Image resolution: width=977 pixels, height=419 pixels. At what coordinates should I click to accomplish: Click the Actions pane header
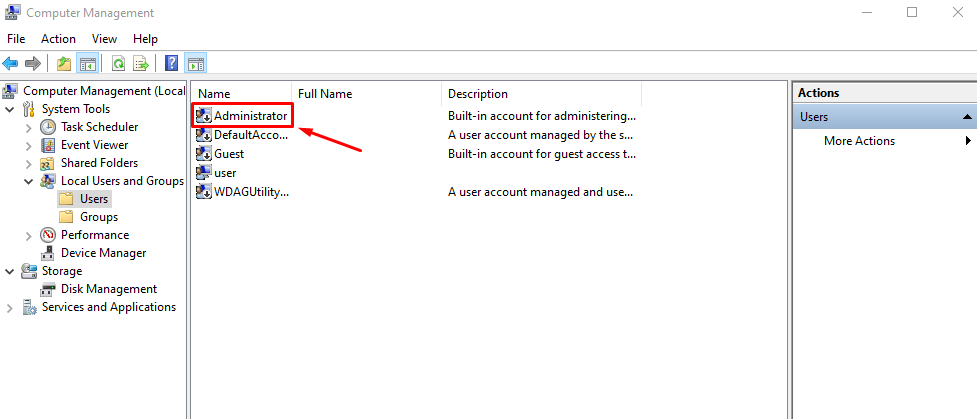(885, 93)
